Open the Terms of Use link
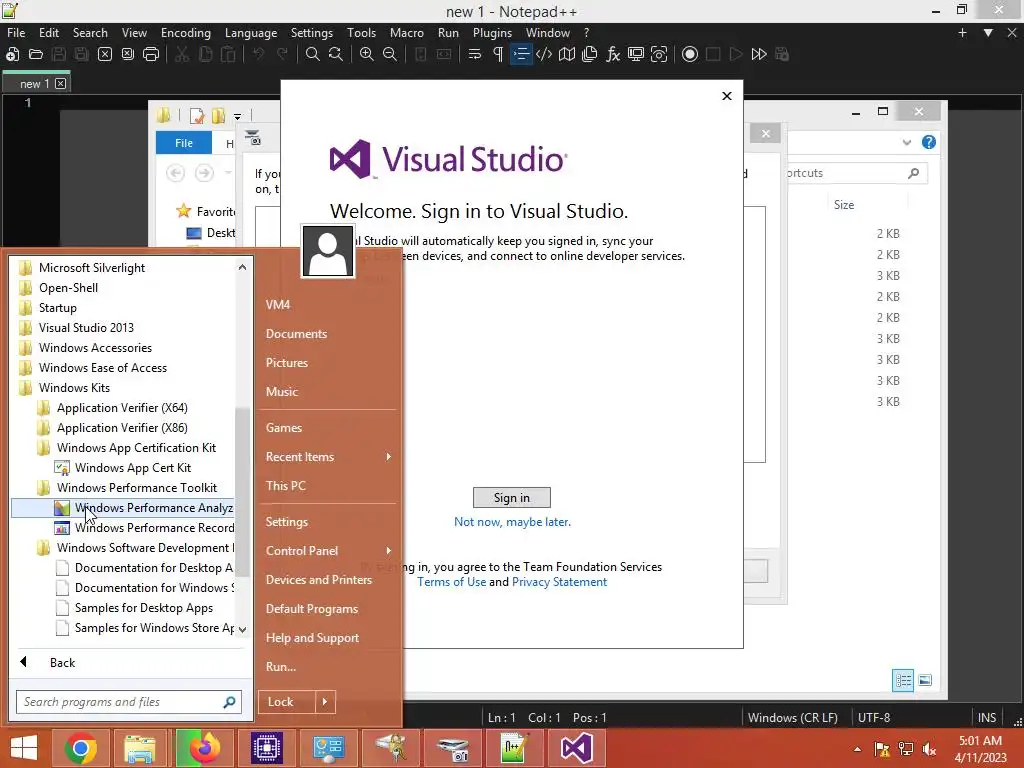 (x=451, y=582)
